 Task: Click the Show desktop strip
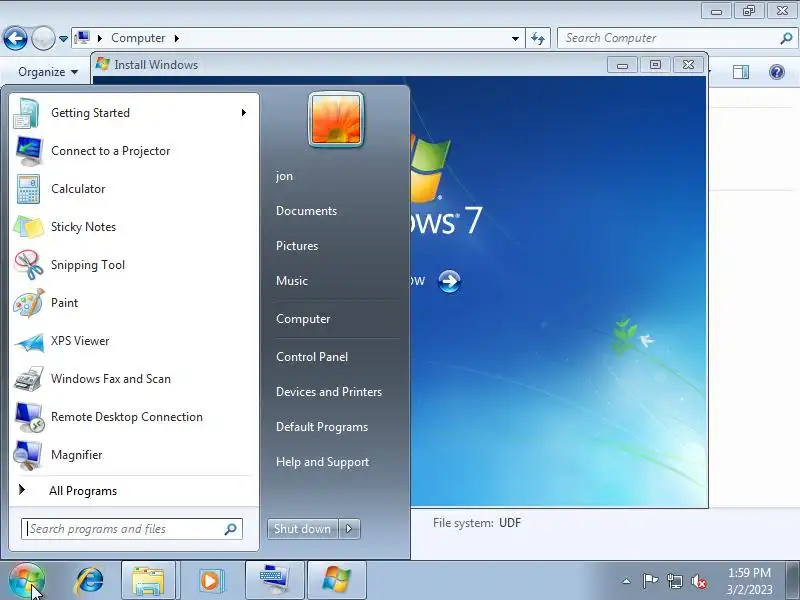click(x=793, y=581)
